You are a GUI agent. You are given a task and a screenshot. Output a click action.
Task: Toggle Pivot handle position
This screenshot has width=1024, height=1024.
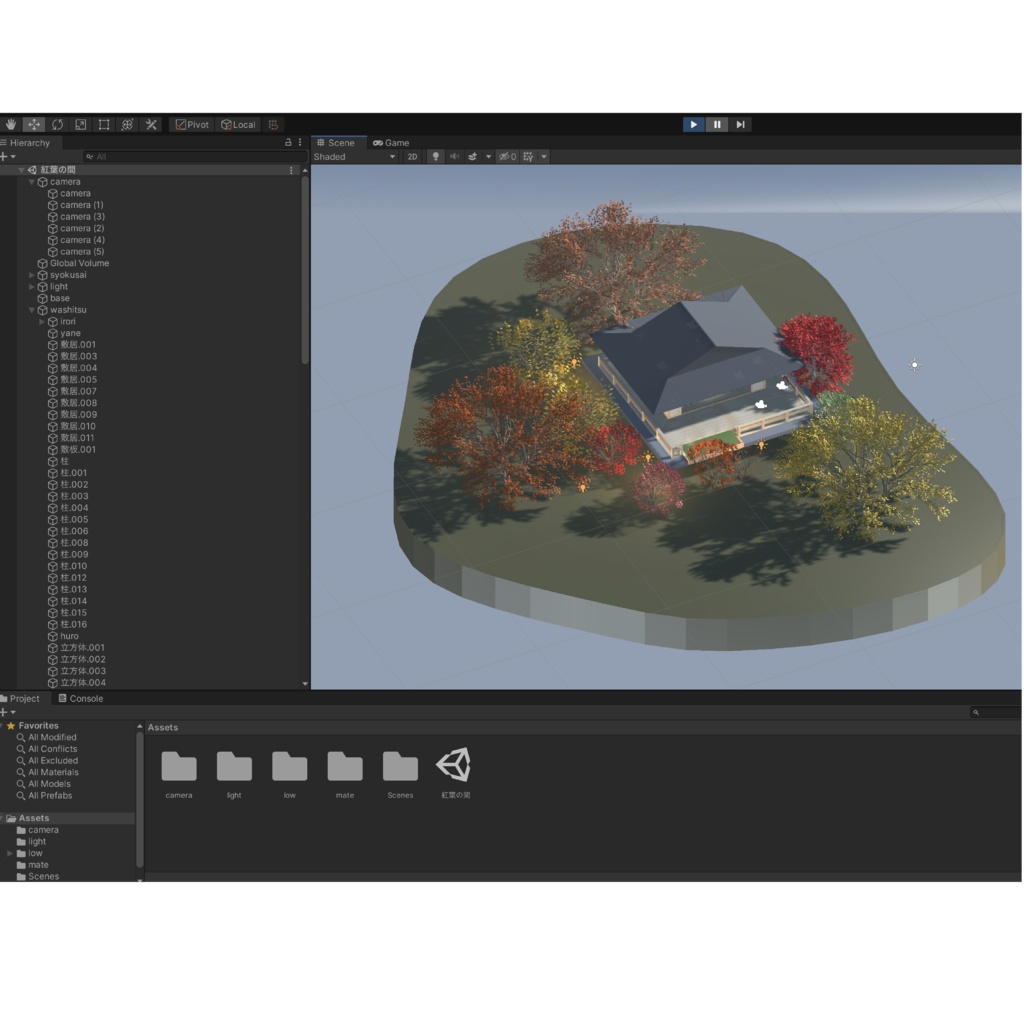192,124
